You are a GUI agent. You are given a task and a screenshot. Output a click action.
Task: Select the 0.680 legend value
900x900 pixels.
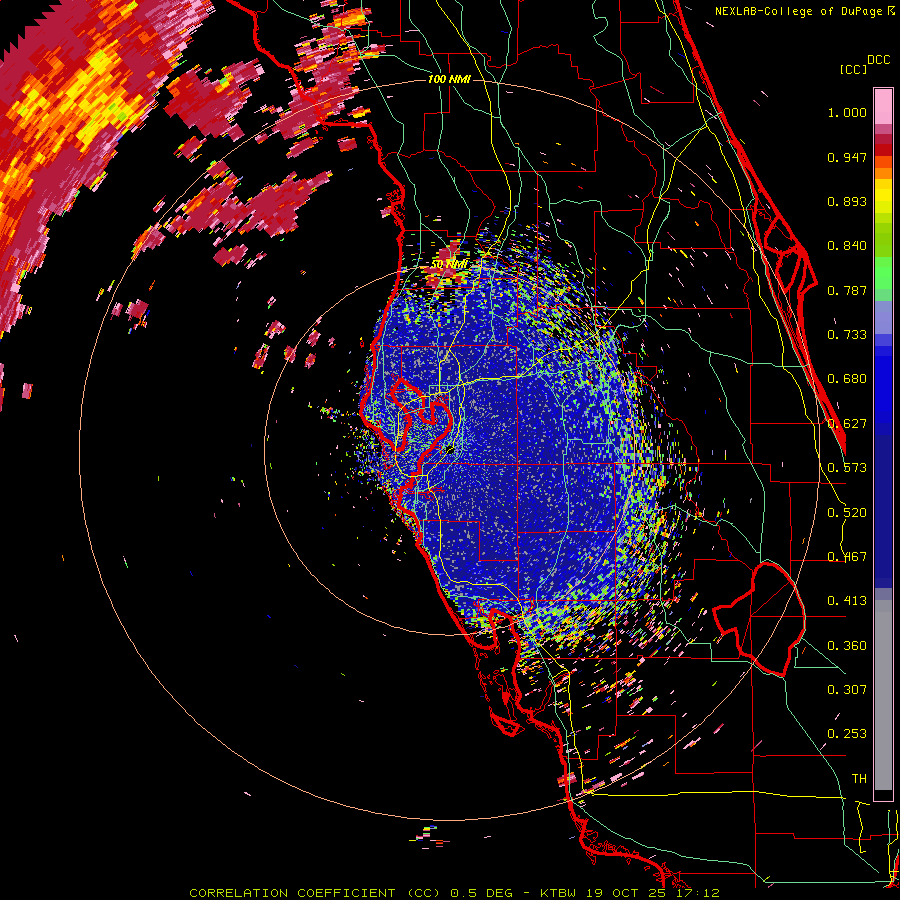[847, 379]
